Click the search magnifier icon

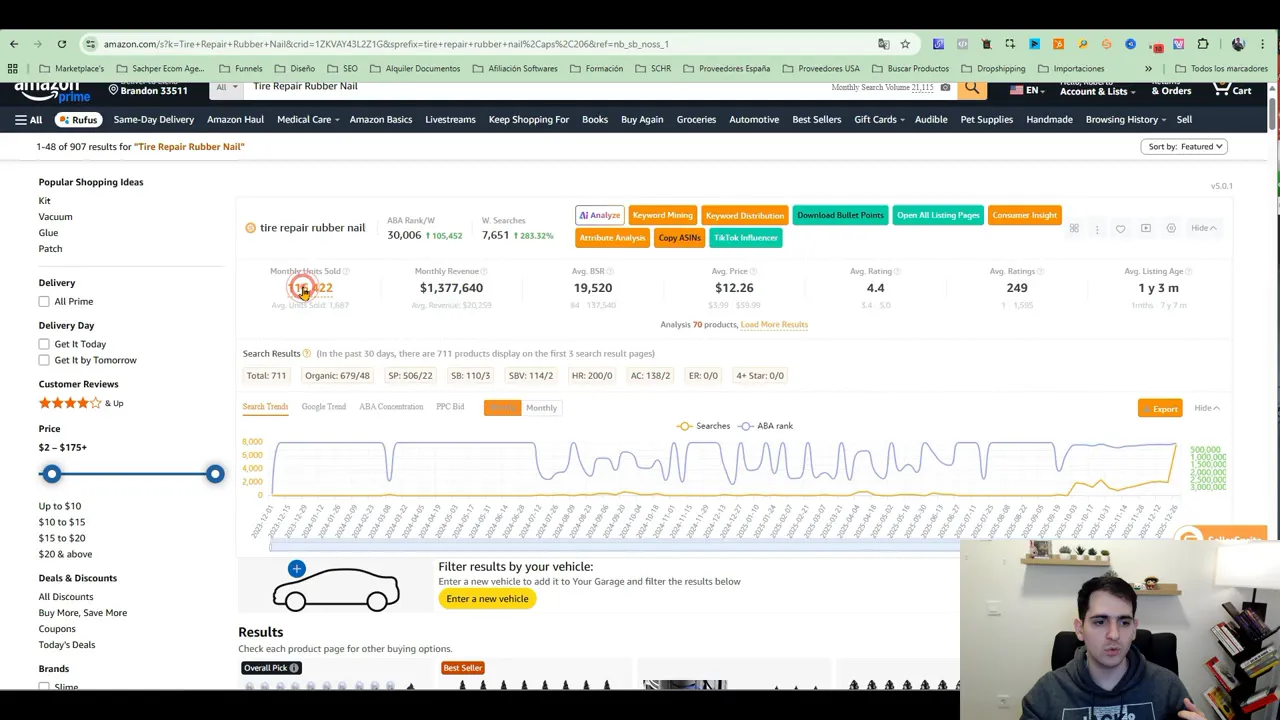(971, 87)
